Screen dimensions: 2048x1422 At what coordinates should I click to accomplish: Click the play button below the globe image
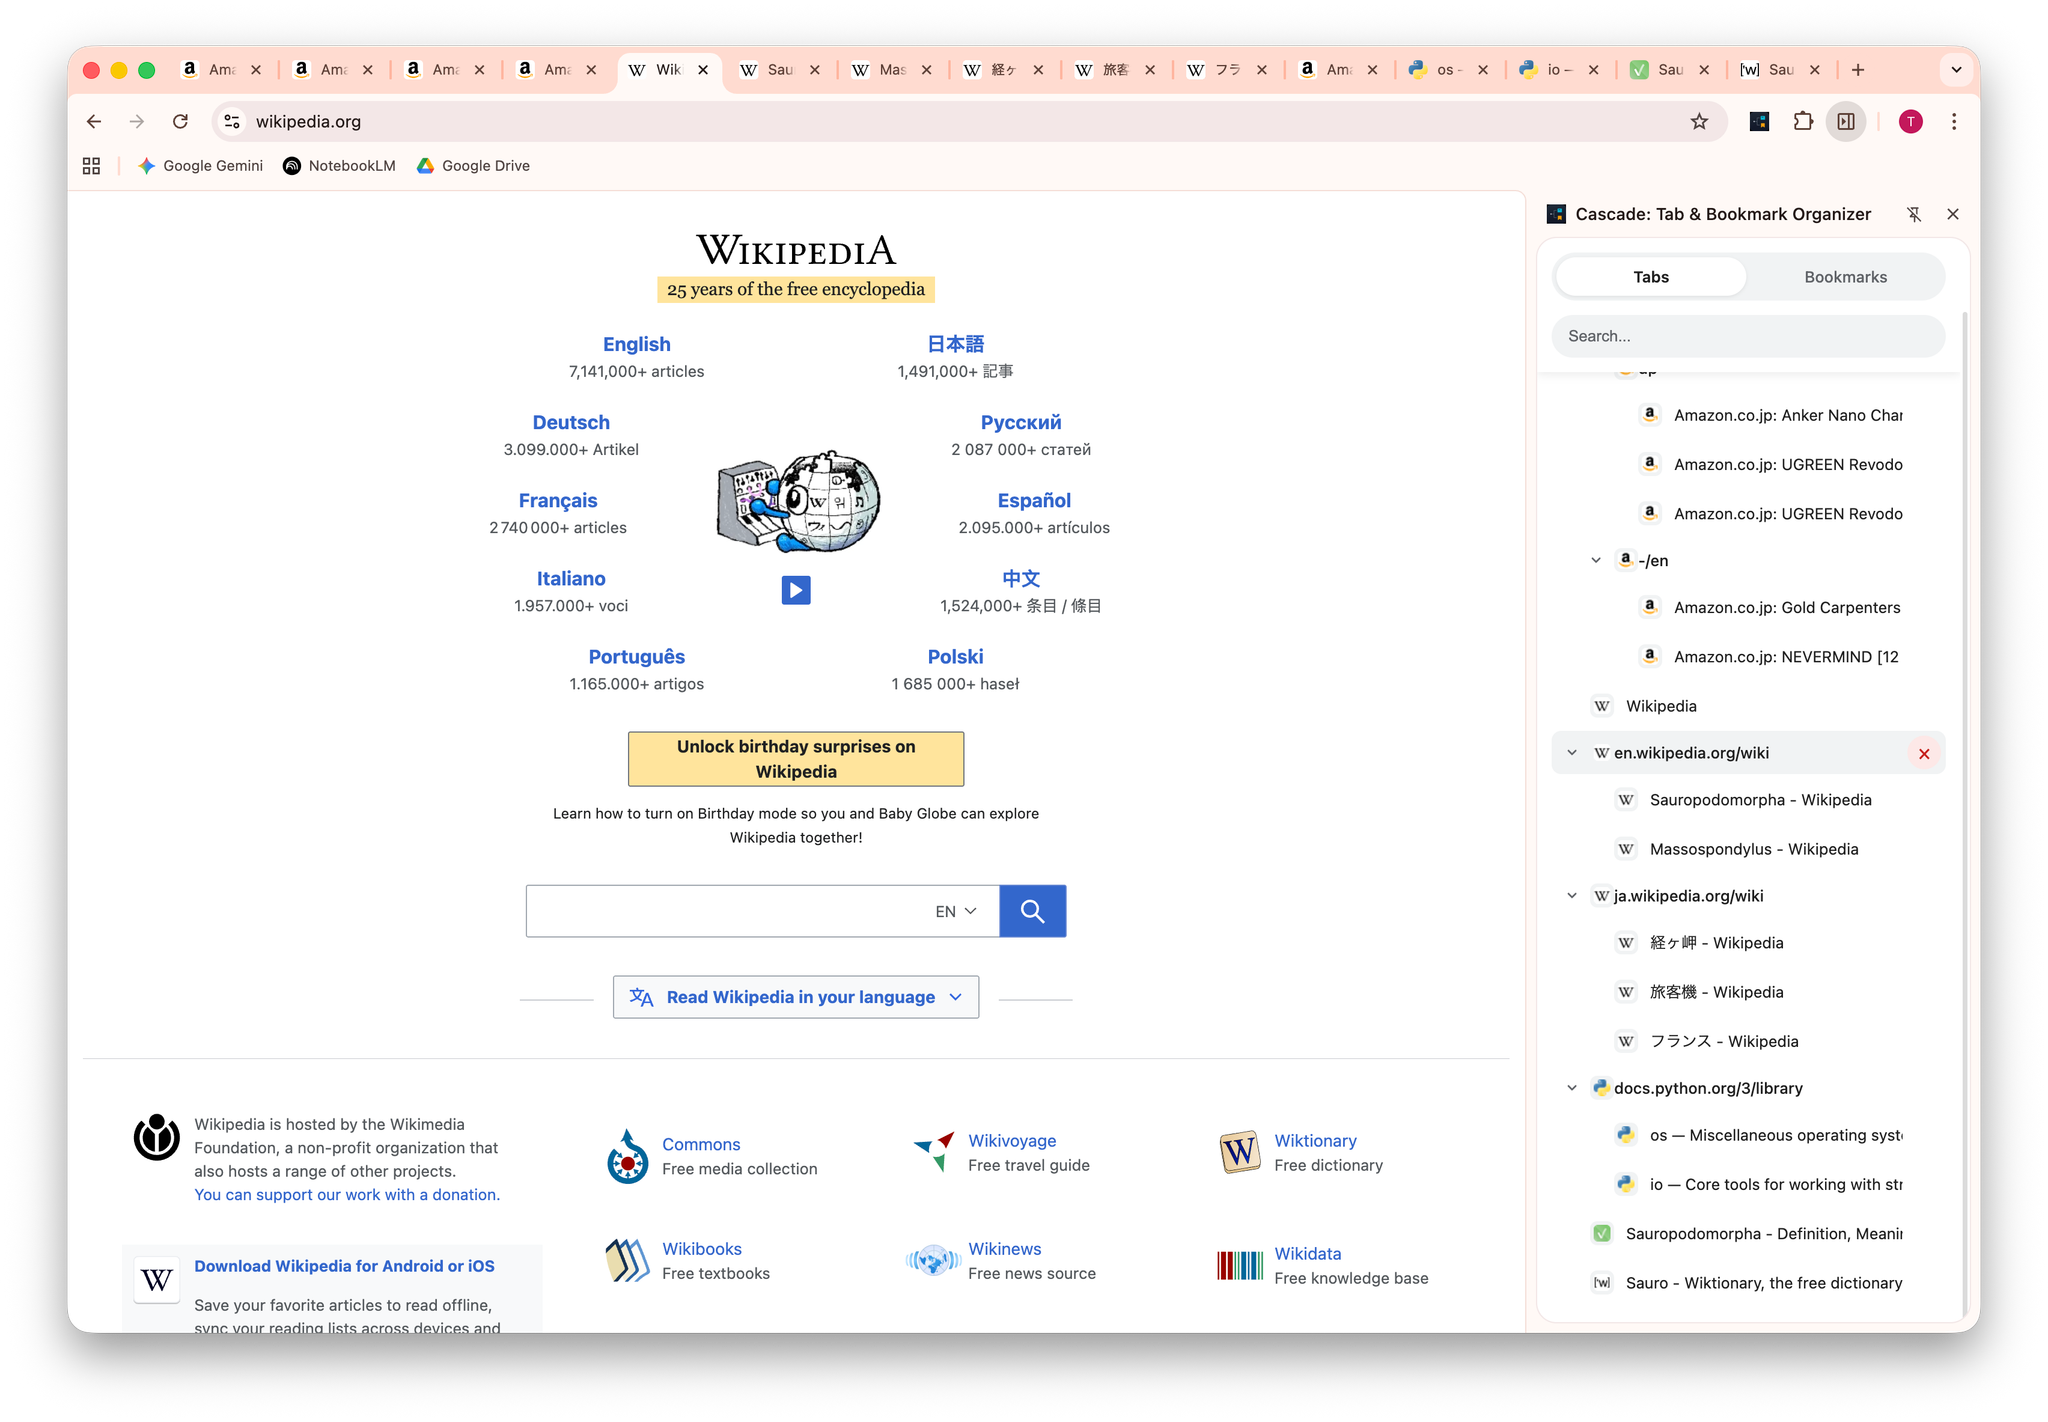click(x=796, y=590)
